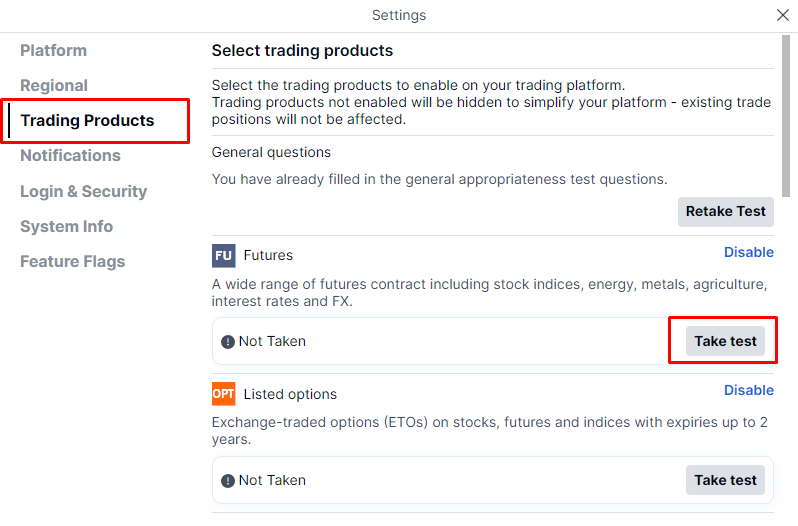Select the Trading Products section
Viewport: 798px width, 526px height.
click(x=87, y=121)
